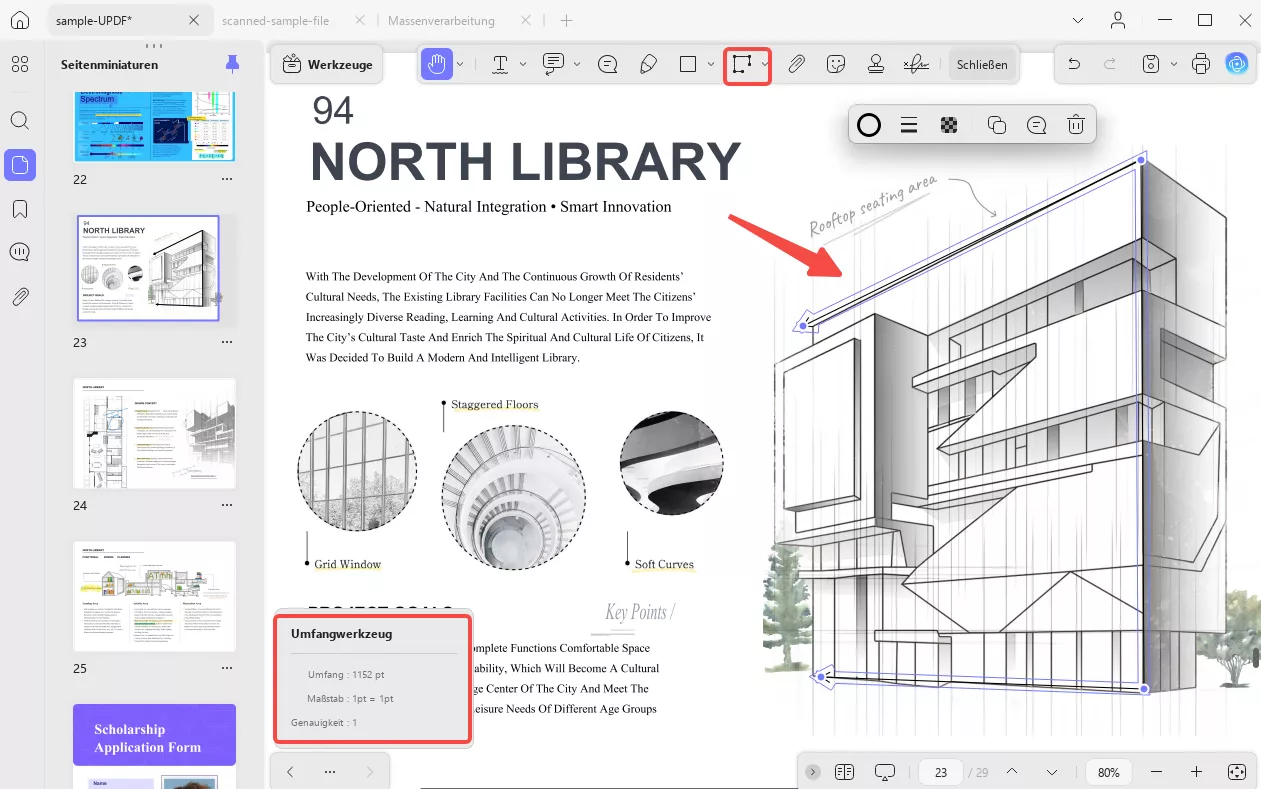Open the UPDF AI assistant
The height and width of the screenshot is (789, 1261).
coord(1237,64)
